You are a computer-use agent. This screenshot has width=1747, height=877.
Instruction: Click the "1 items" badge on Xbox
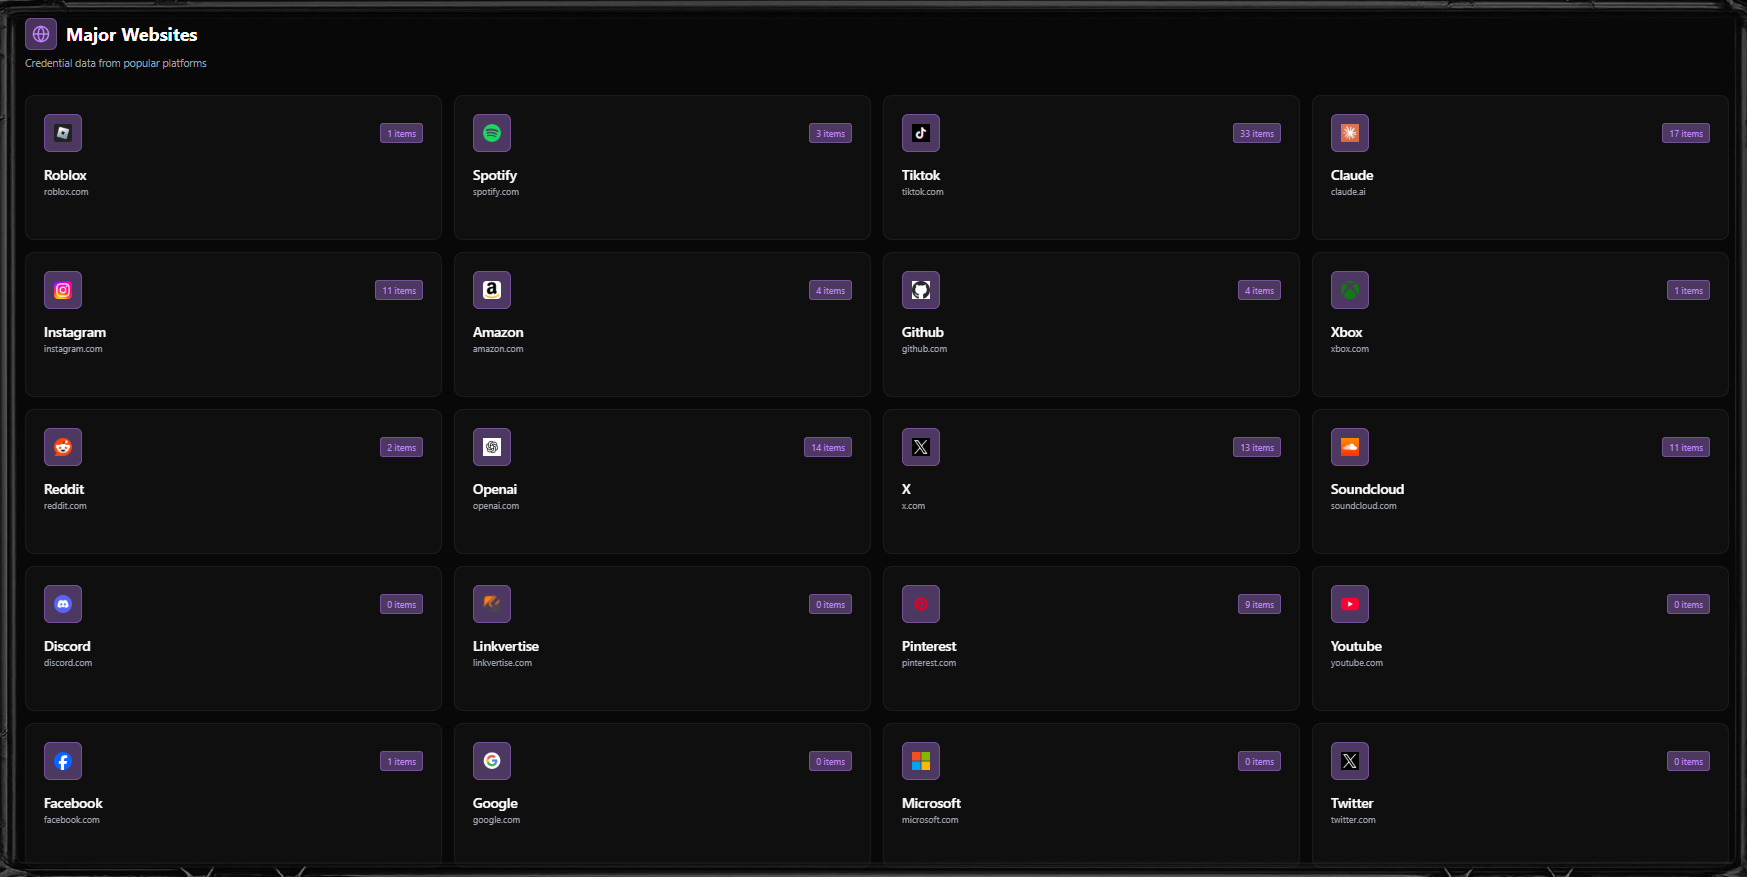tap(1688, 291)
